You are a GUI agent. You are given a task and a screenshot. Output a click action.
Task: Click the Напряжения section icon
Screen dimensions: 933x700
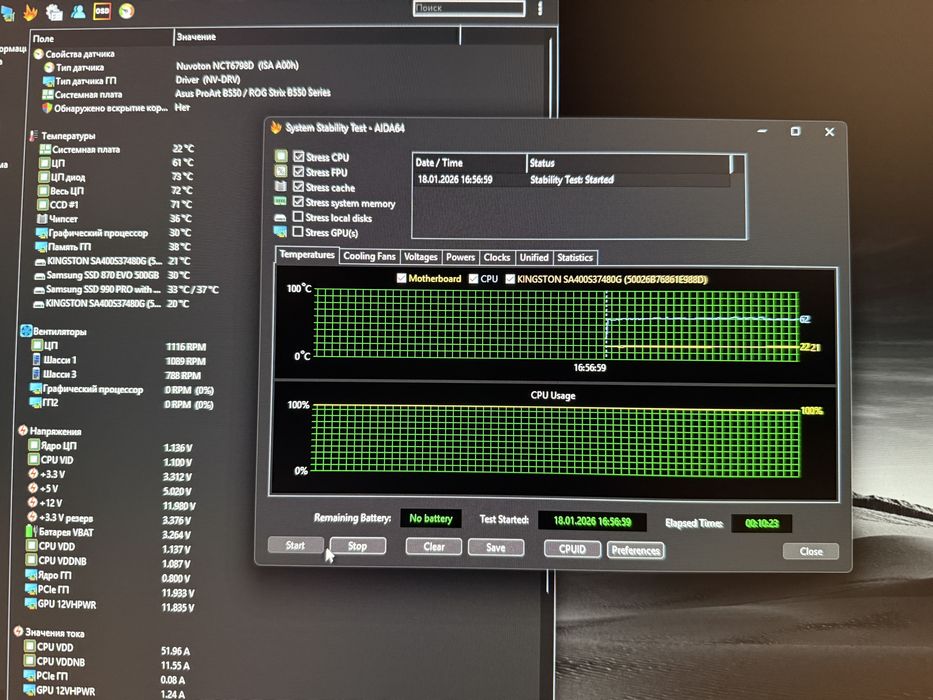(23, 430)
